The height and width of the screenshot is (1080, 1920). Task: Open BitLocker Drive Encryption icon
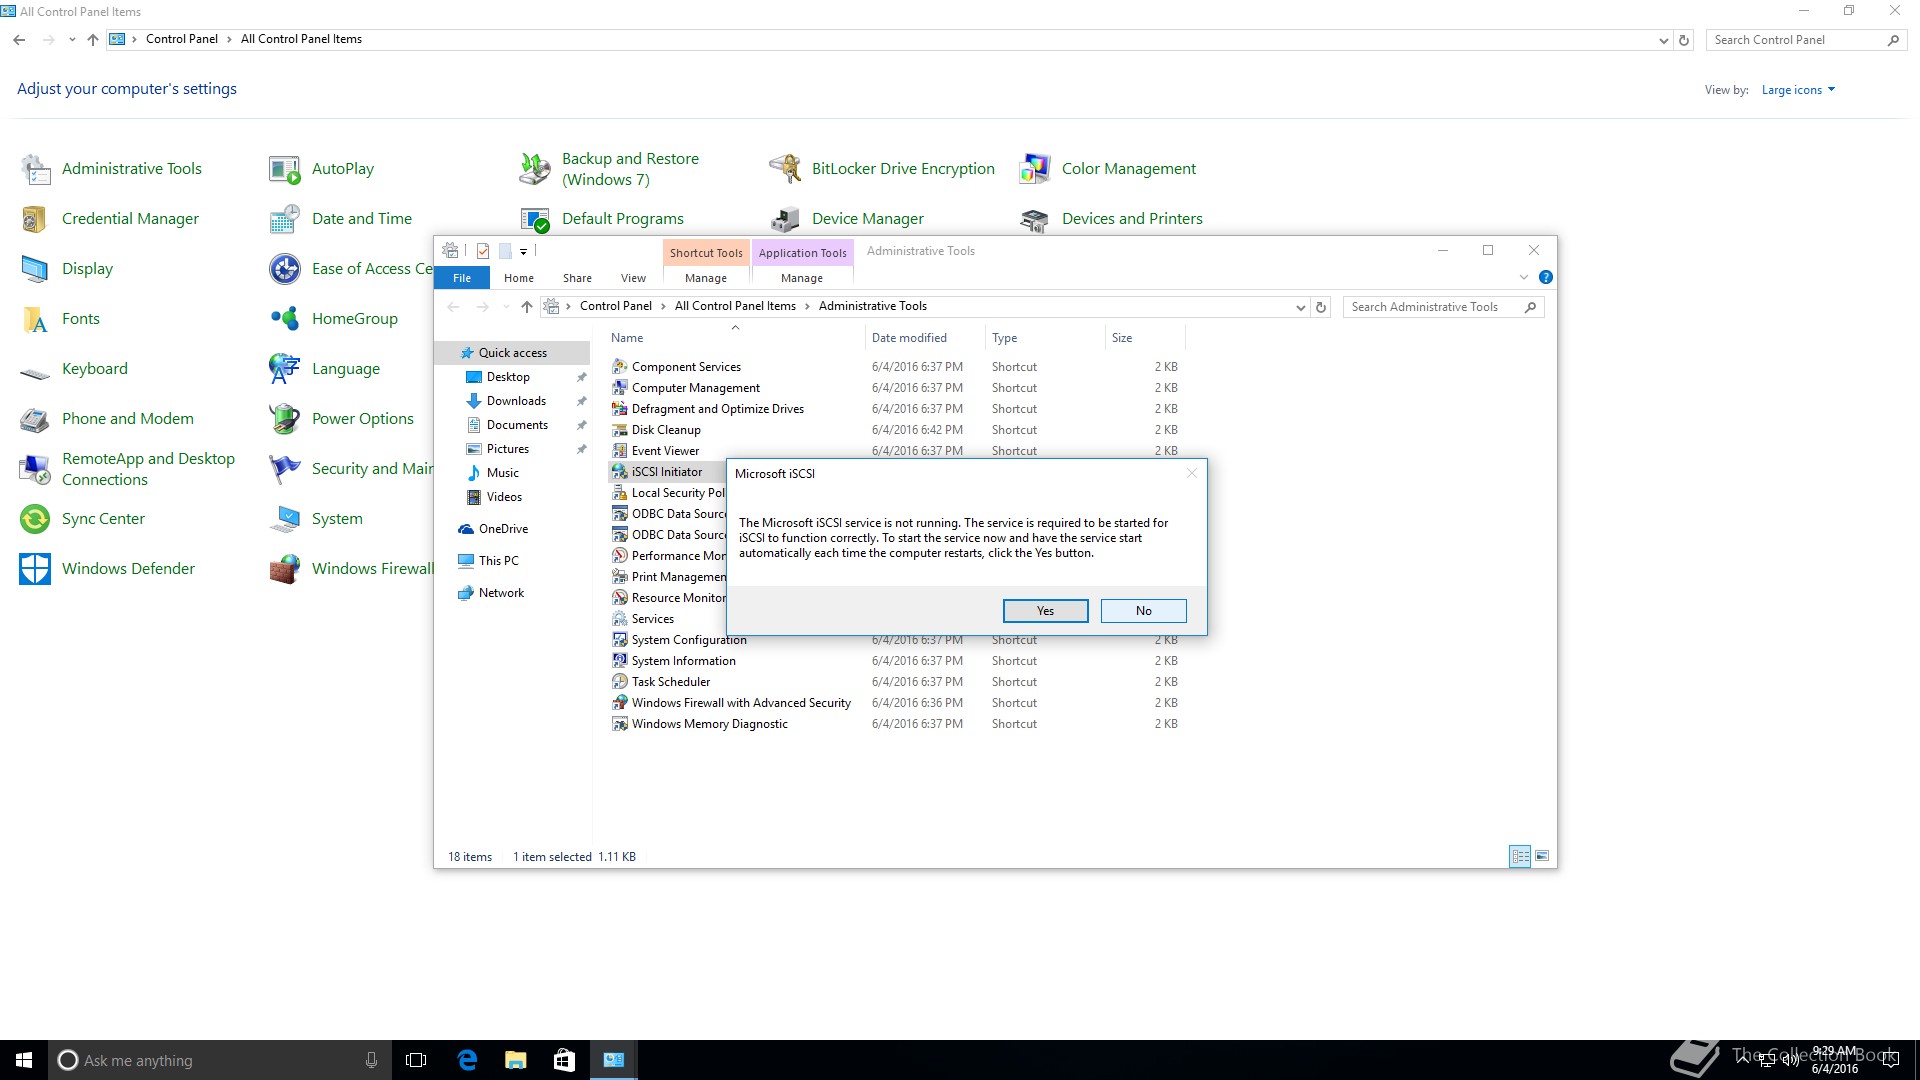[785, 169]
